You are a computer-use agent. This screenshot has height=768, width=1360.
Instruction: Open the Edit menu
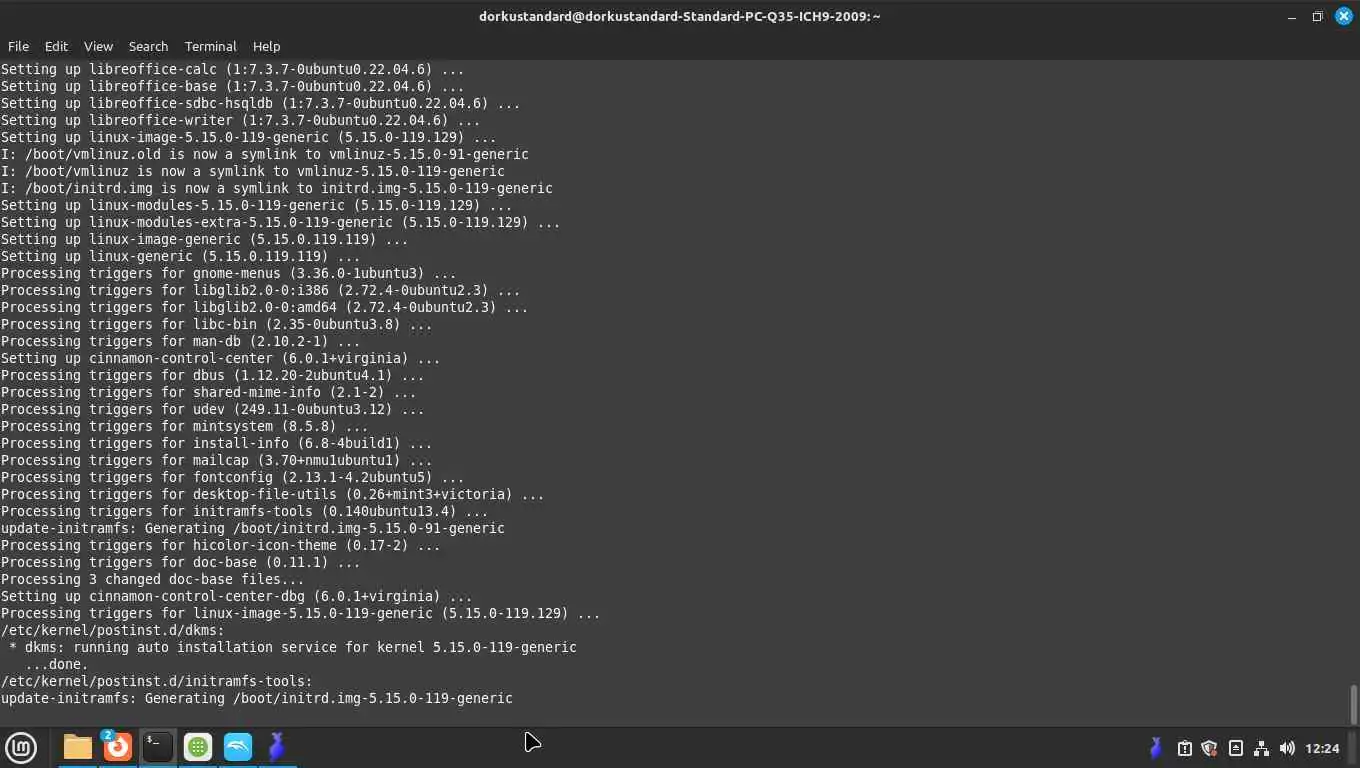(56, 46)
